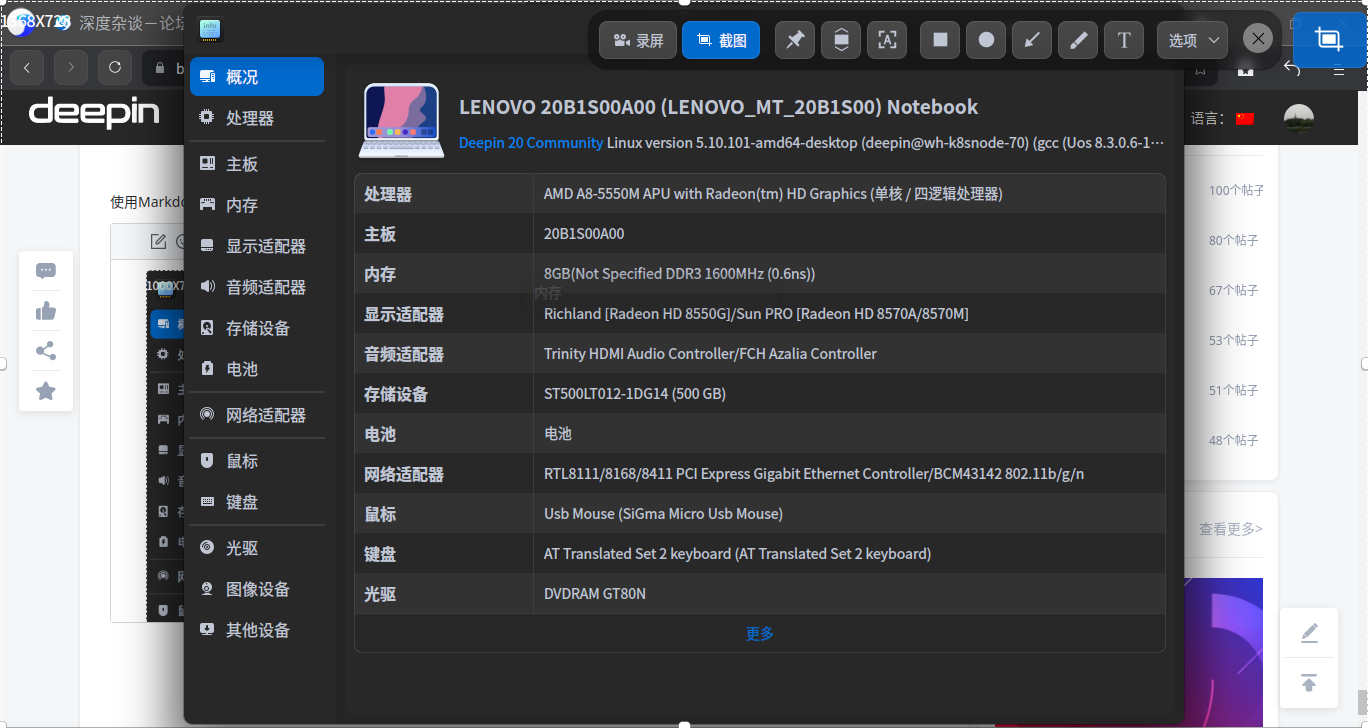Image resolution: width=1368 pixels, height=728 pixels.
Task: Confirm capture with blue crop button
Action: (1329, 40)
